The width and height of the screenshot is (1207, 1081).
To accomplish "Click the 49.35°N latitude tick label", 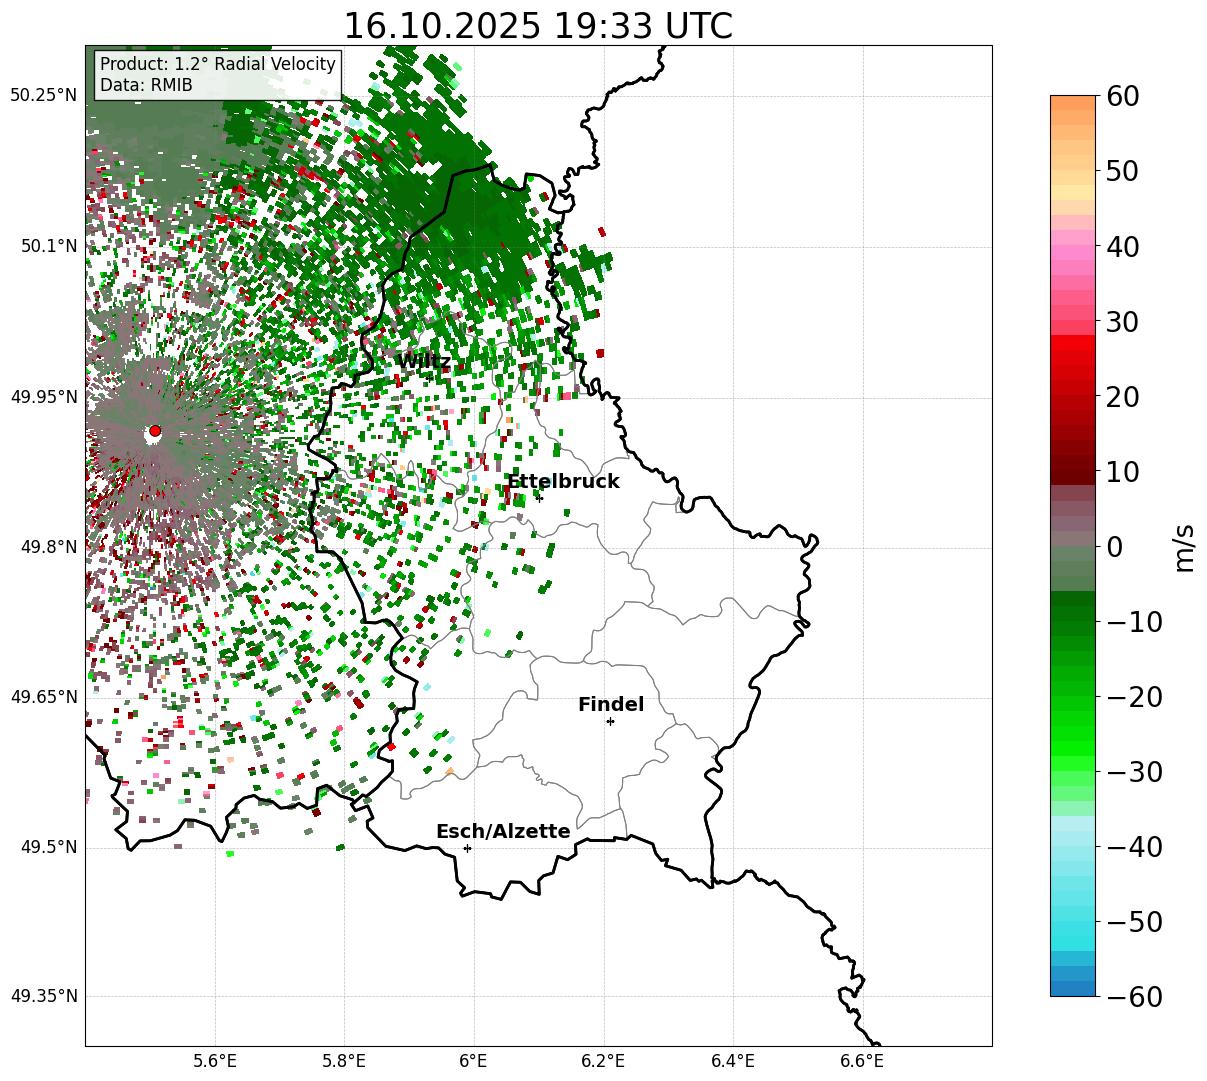I will (x=43, y=996).
